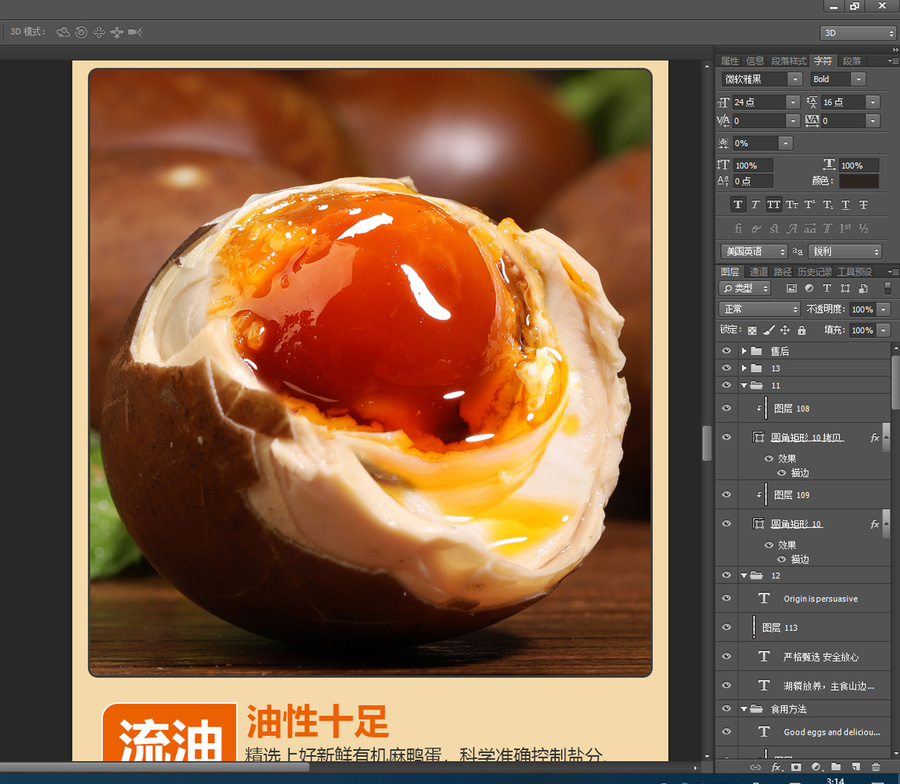Open the 微软雅黑 font family dropdown
Viewport: 900px width, 784px height.
pos(794,79)
